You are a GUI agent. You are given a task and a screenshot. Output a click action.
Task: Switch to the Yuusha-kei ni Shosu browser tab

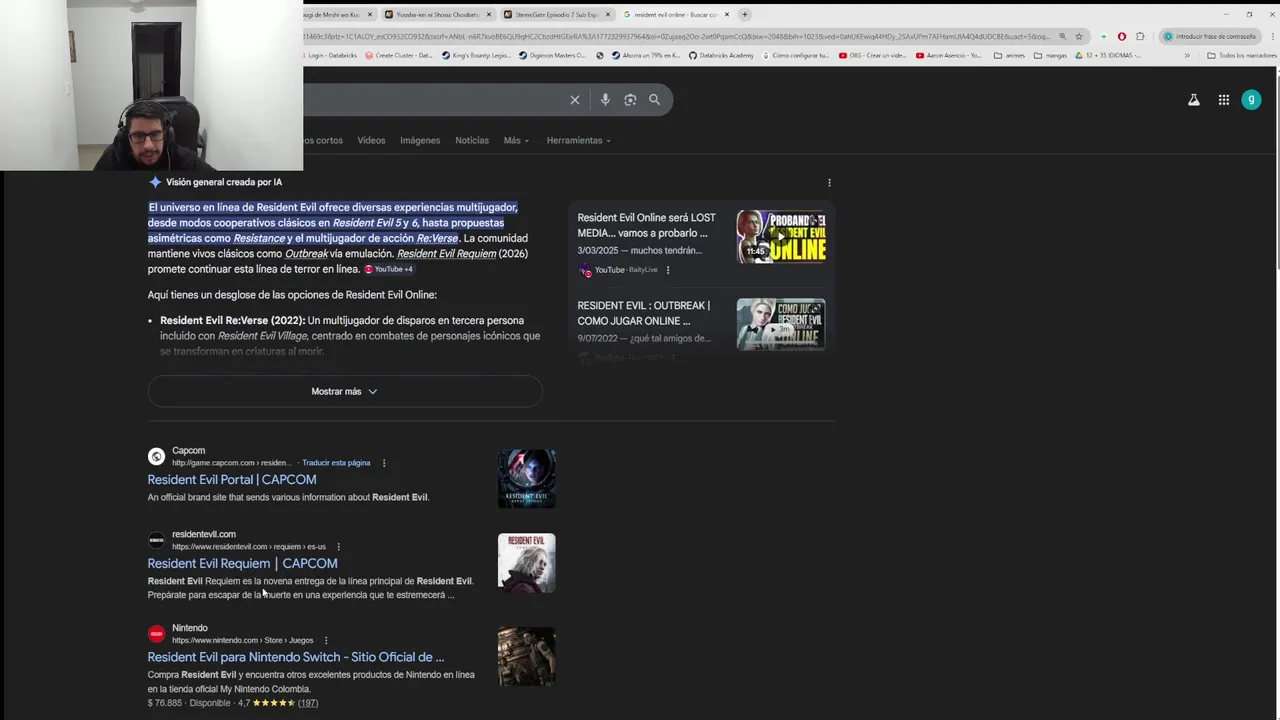pos(437,15)
